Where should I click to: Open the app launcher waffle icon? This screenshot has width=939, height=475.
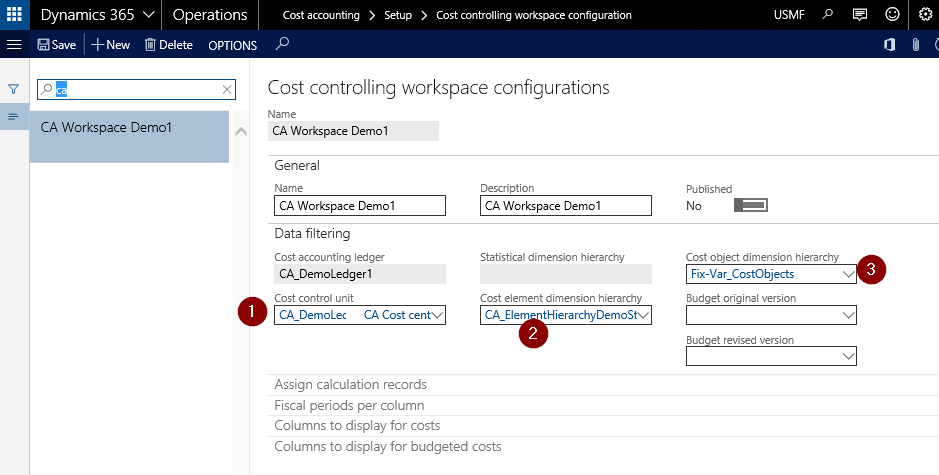coord(14,15)
